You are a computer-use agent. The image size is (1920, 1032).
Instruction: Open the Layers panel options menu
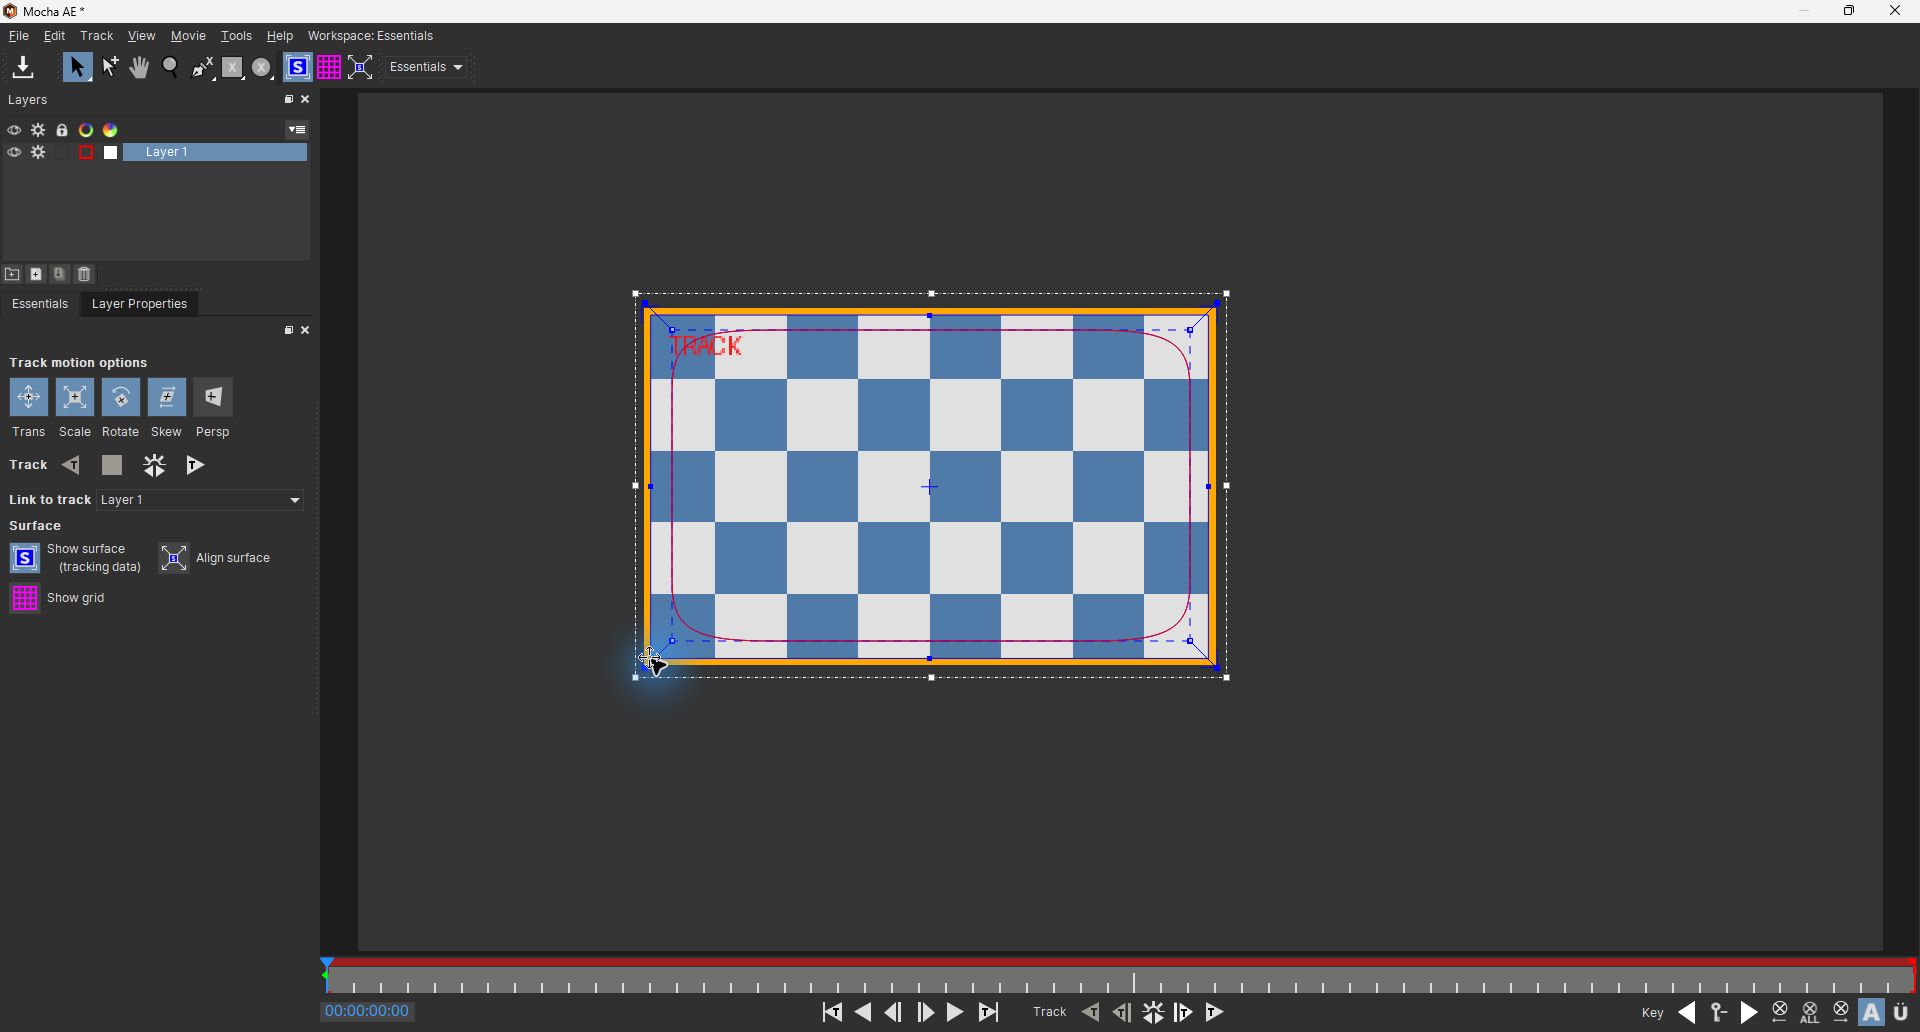(297, 130)
